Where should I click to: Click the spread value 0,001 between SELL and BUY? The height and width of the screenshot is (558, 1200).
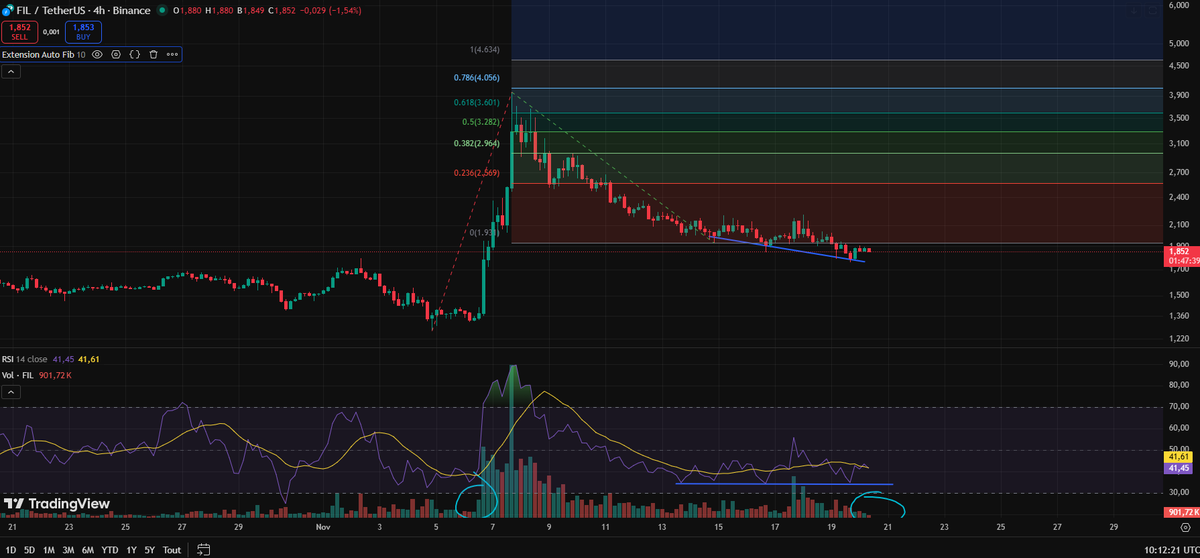tap(51, 32)
